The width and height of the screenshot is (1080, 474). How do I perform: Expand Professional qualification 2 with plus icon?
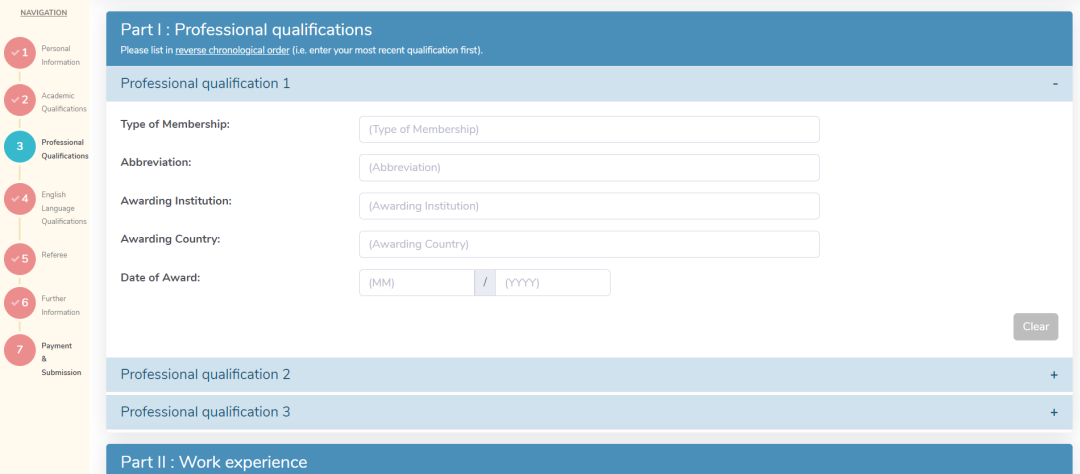1054,375
